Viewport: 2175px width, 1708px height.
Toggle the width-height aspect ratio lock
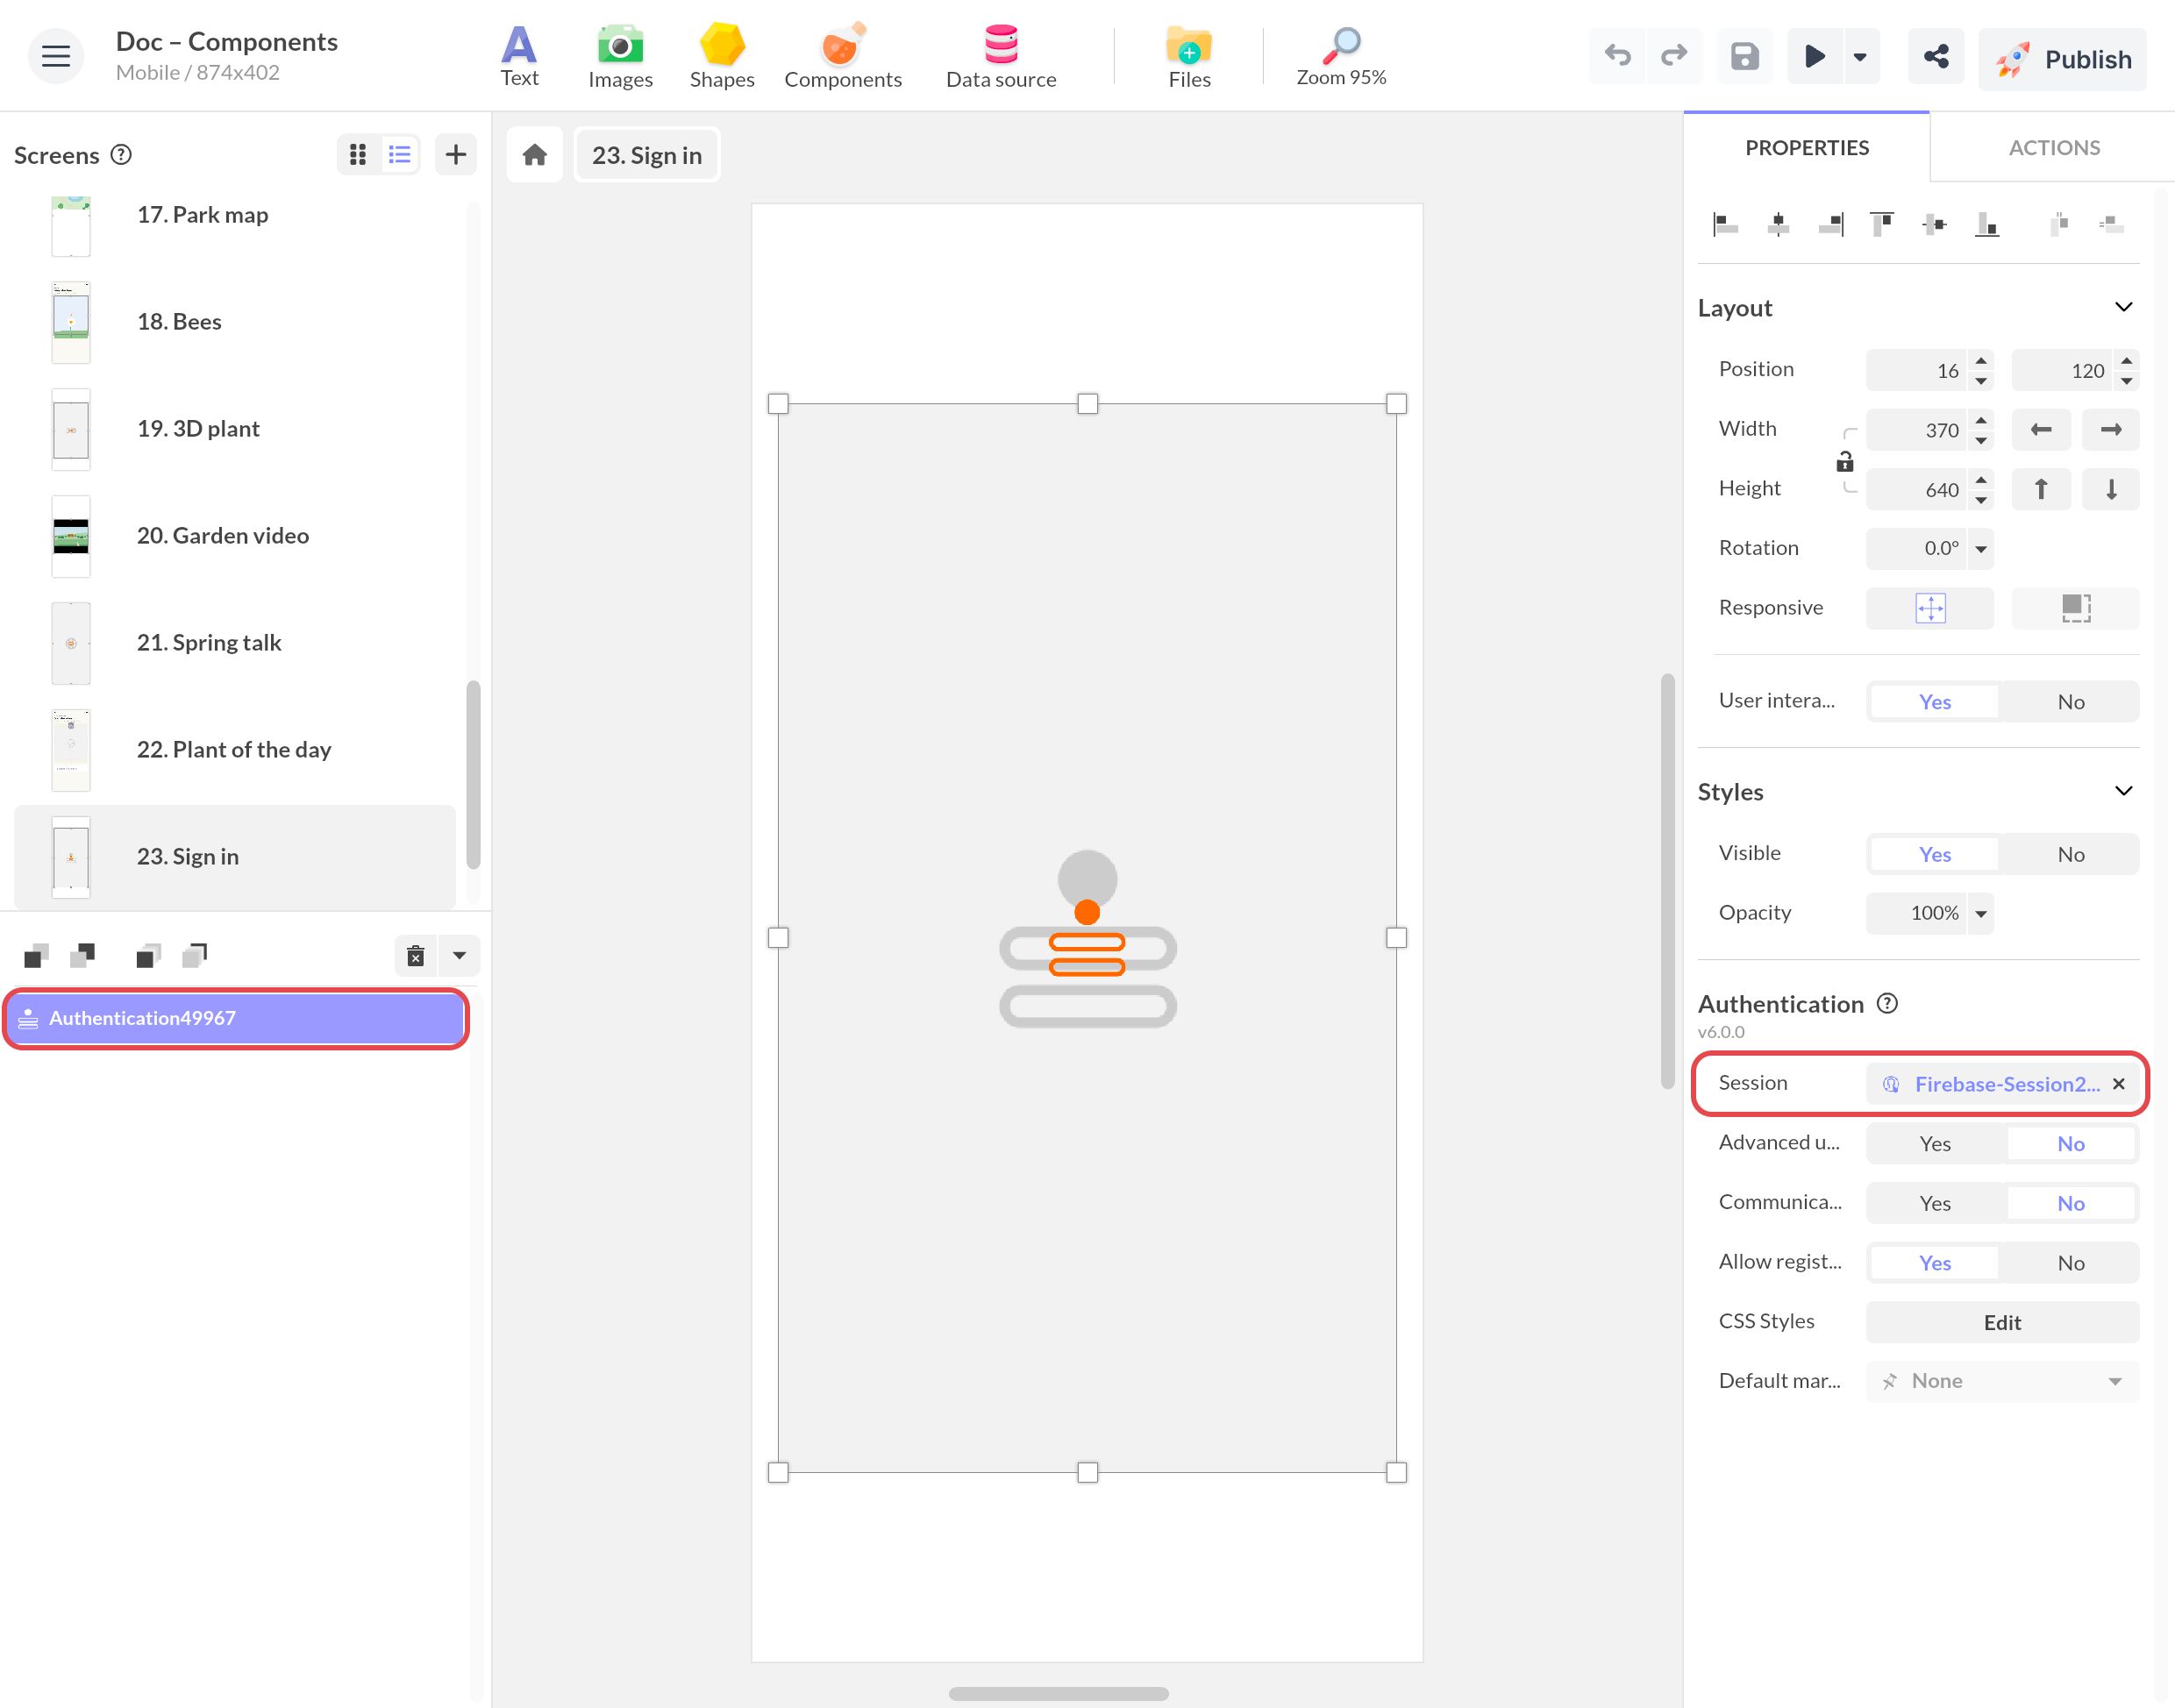click(1845, 461)
